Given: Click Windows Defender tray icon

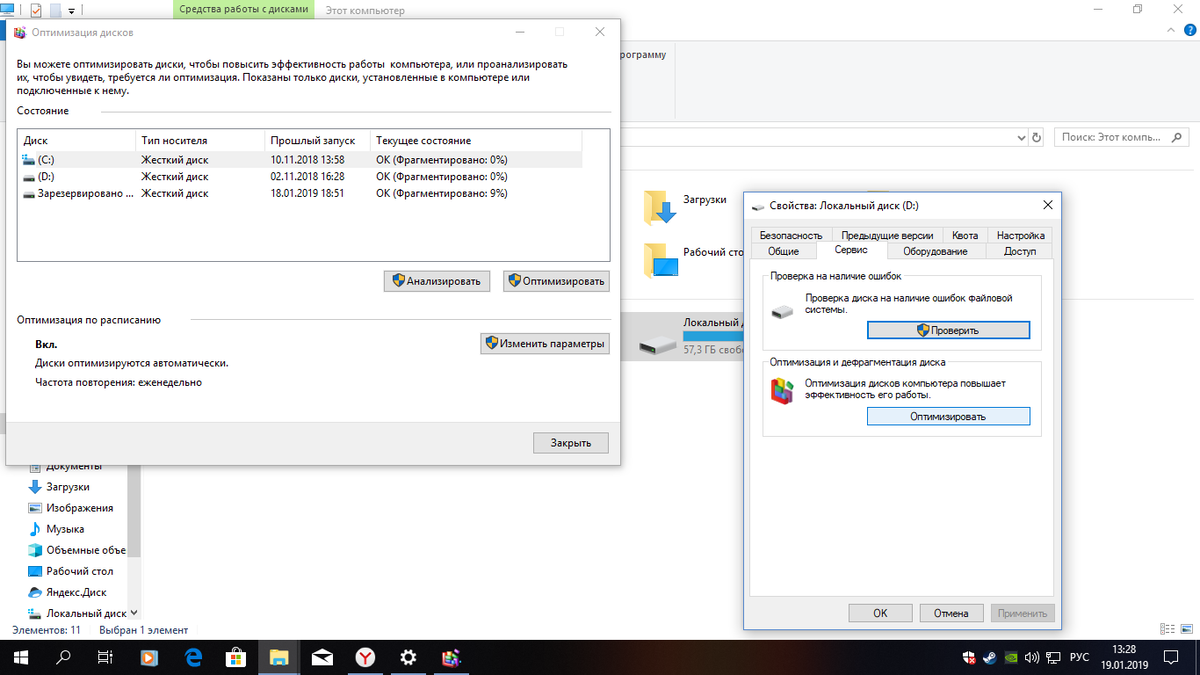Looking at the screenshot, I should (x=969, y=657).
